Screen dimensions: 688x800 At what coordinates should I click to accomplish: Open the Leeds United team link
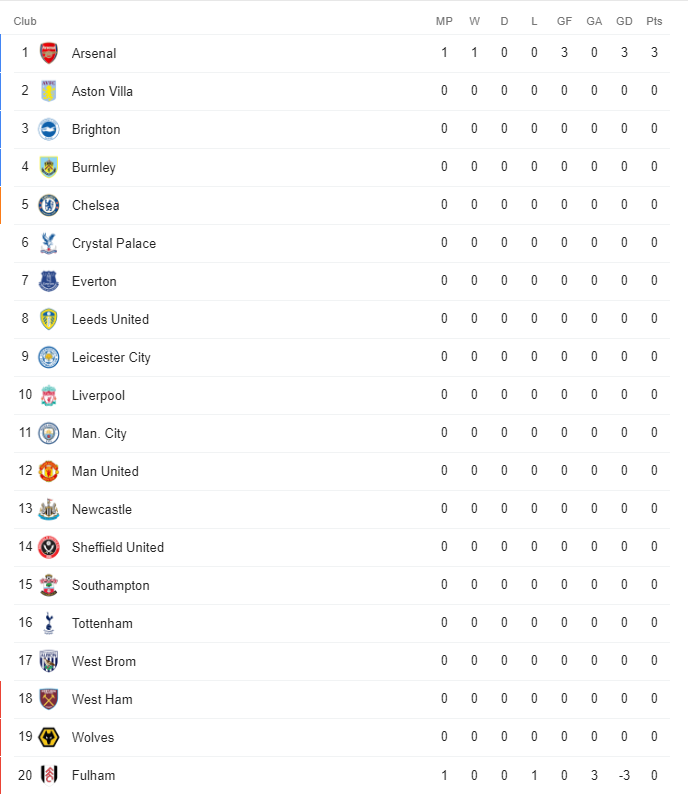[x=110, y=319]
